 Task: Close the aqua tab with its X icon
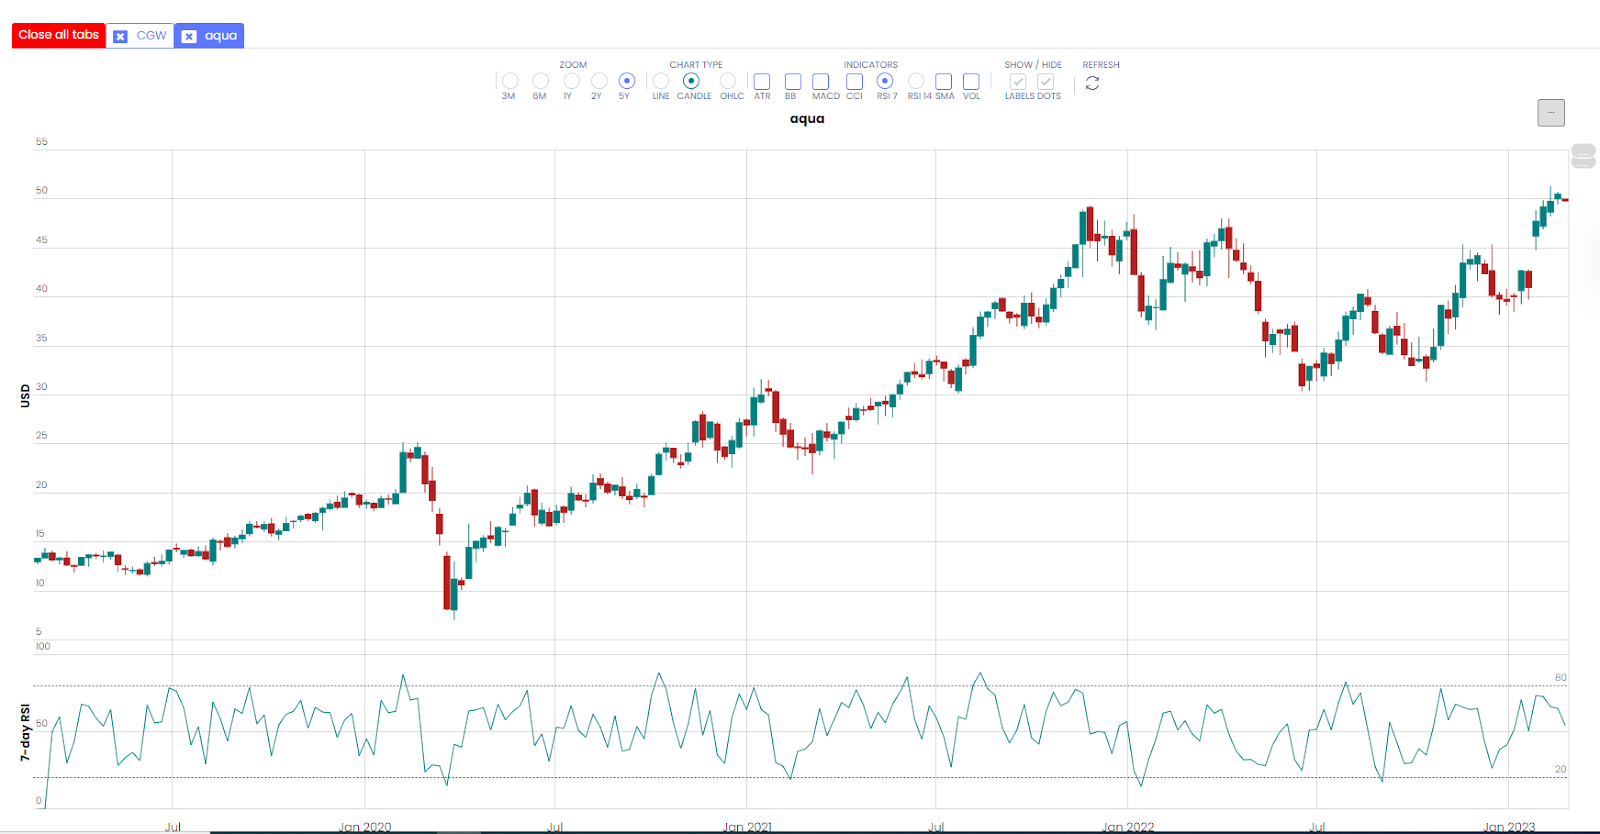[x=189, y=36]
